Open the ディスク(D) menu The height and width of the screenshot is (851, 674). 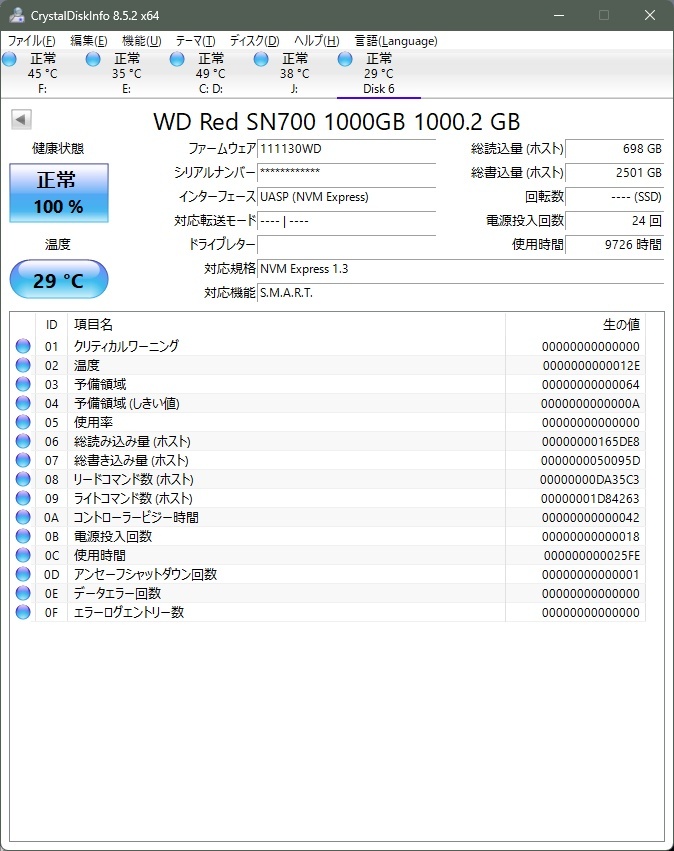click(x=255, y=41)
